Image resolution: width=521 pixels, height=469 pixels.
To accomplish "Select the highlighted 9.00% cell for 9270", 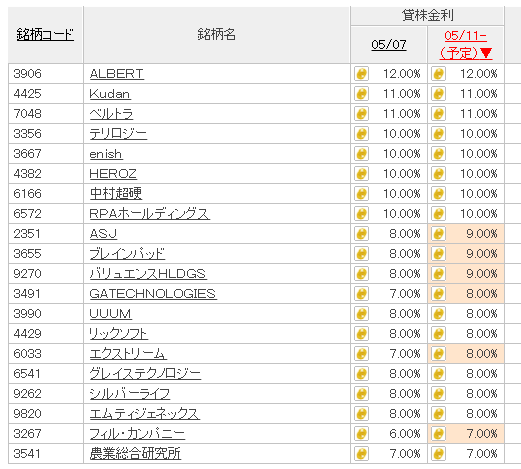I will [x=466, y=274].
